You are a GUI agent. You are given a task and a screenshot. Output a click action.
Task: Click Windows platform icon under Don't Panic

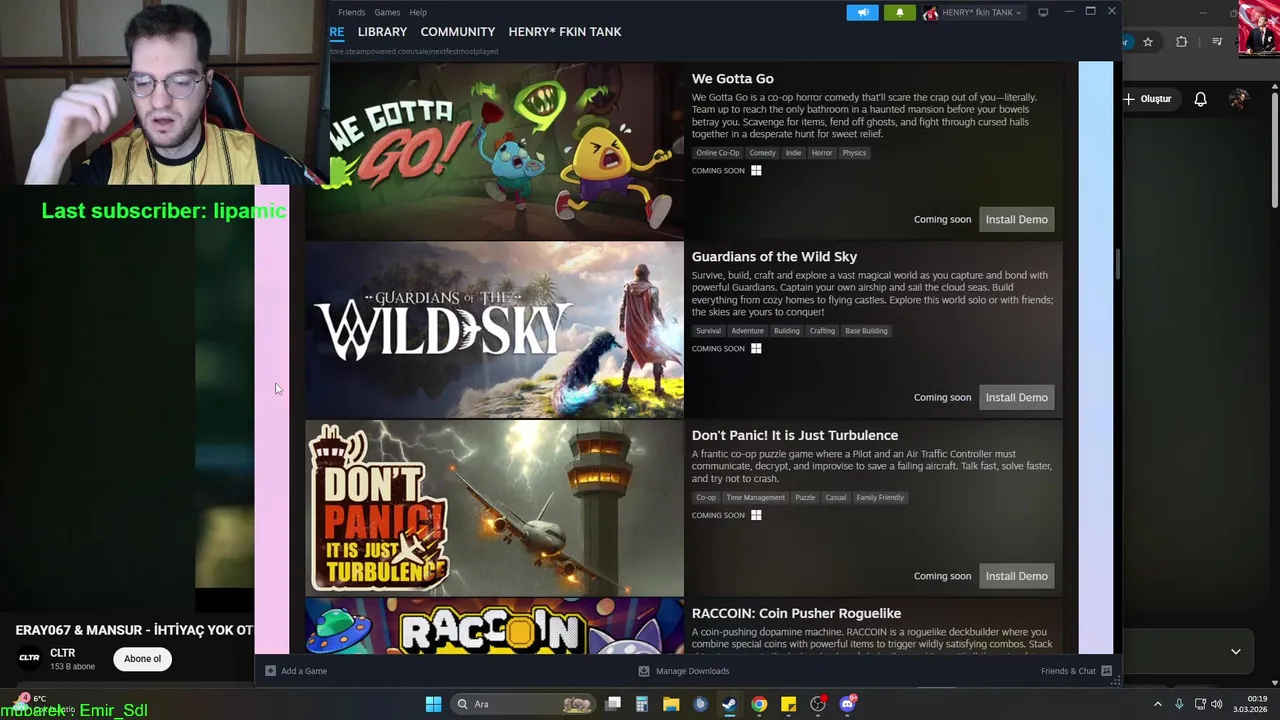click(x=756, y=515)
